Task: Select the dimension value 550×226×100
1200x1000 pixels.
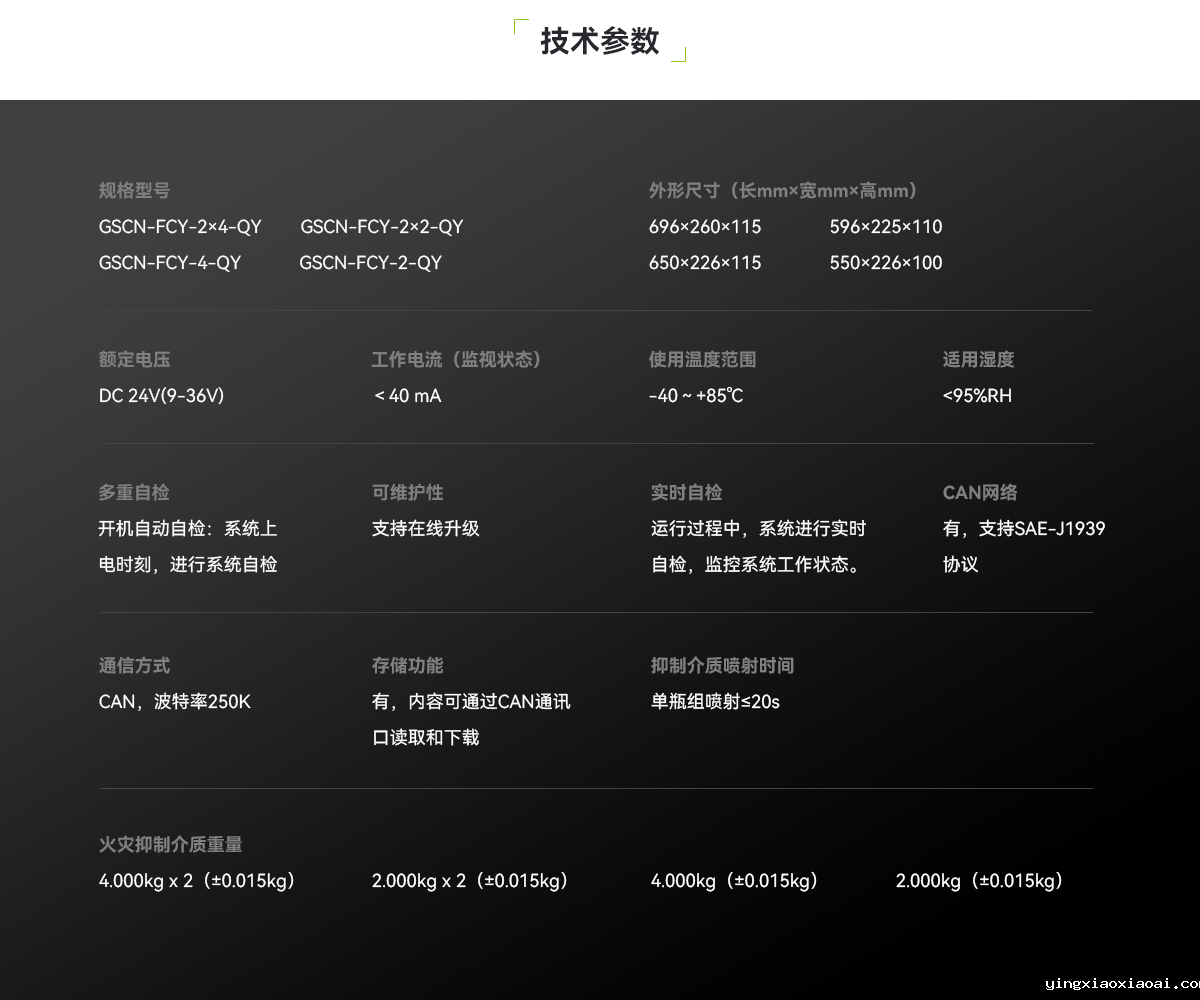Action: [885, 263]
